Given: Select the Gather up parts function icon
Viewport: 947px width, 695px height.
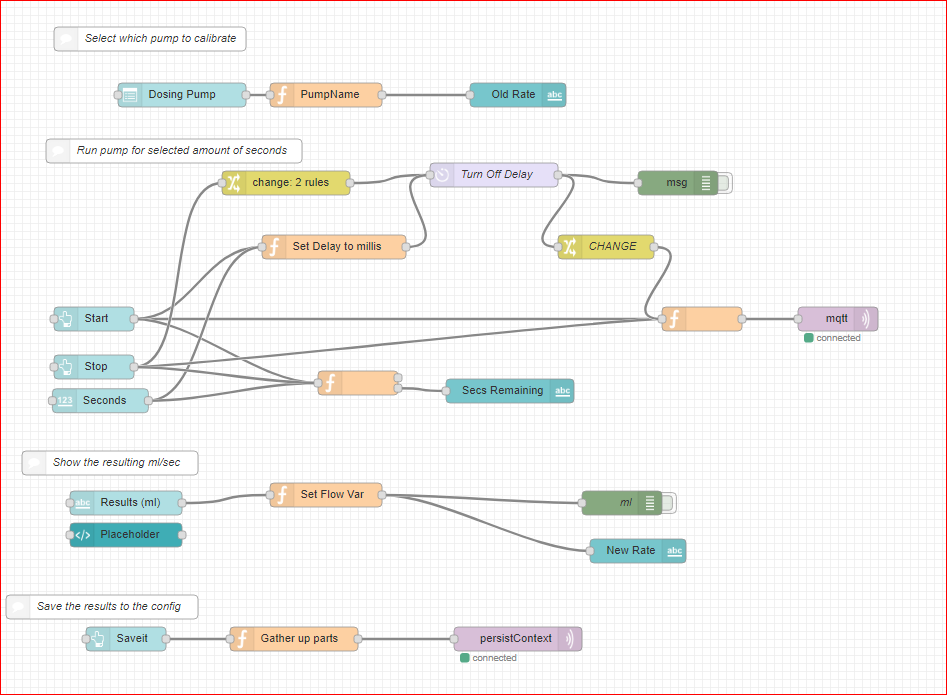Looking at the screenshot, I should tap(242, 639).
